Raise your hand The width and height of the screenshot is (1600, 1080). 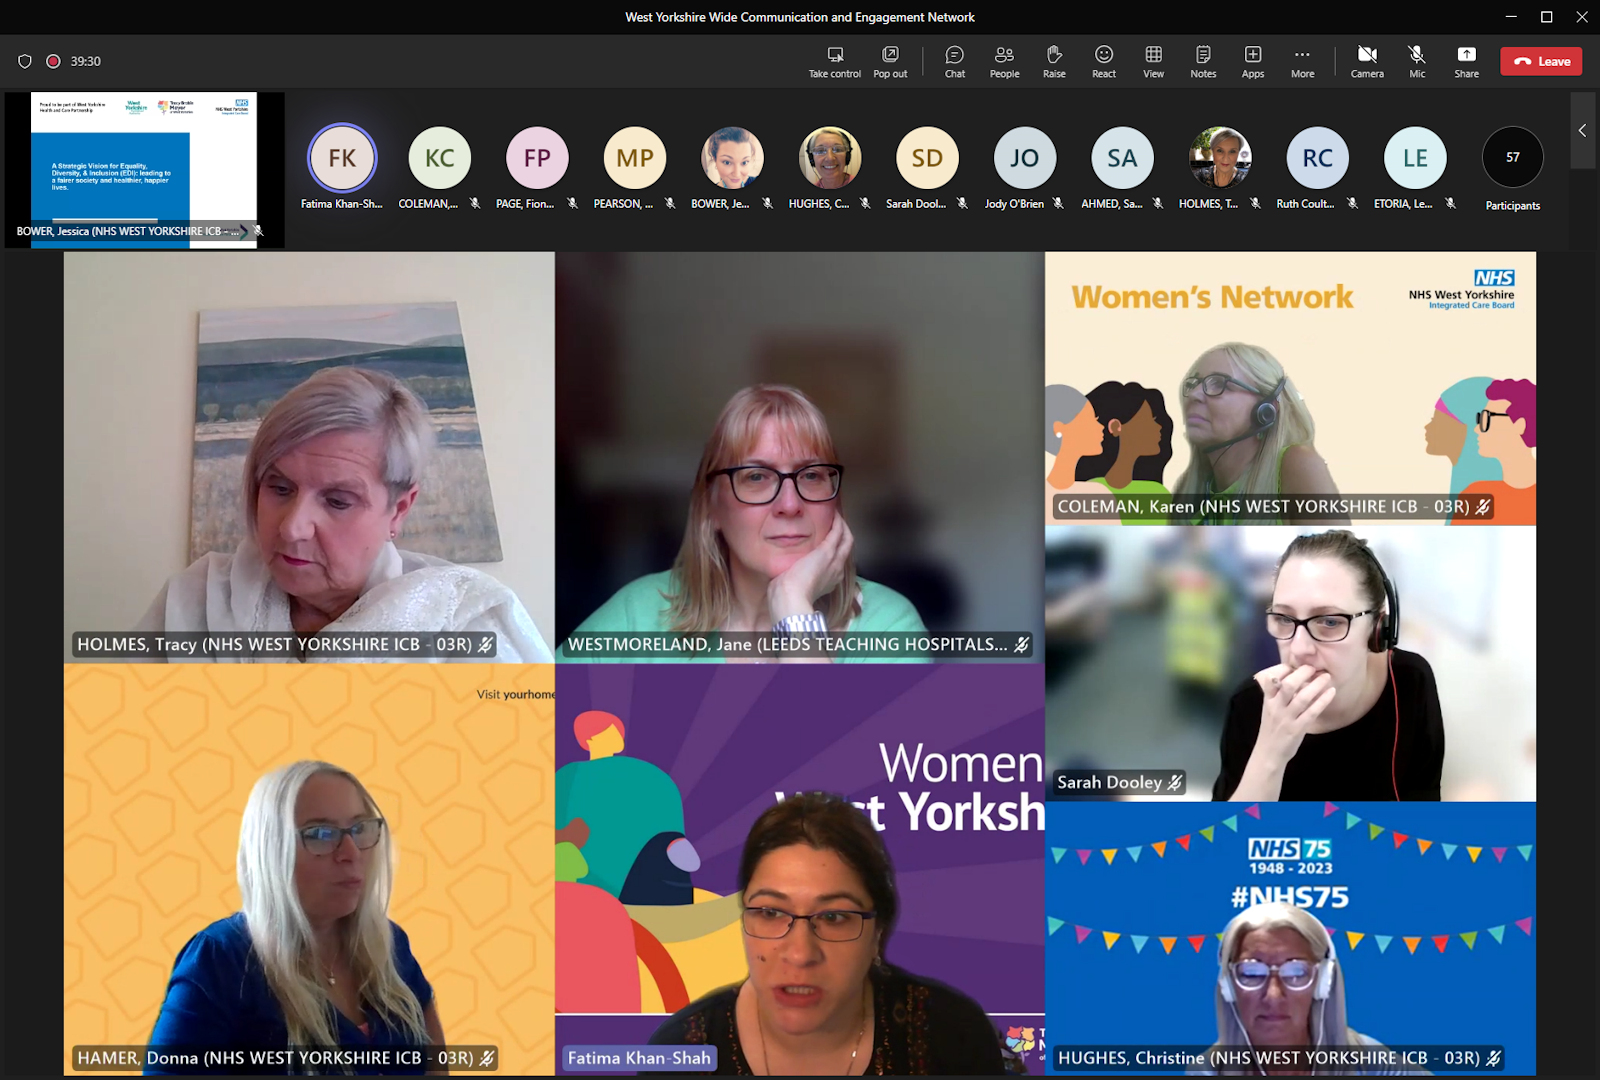click(x=1054, y=61)
